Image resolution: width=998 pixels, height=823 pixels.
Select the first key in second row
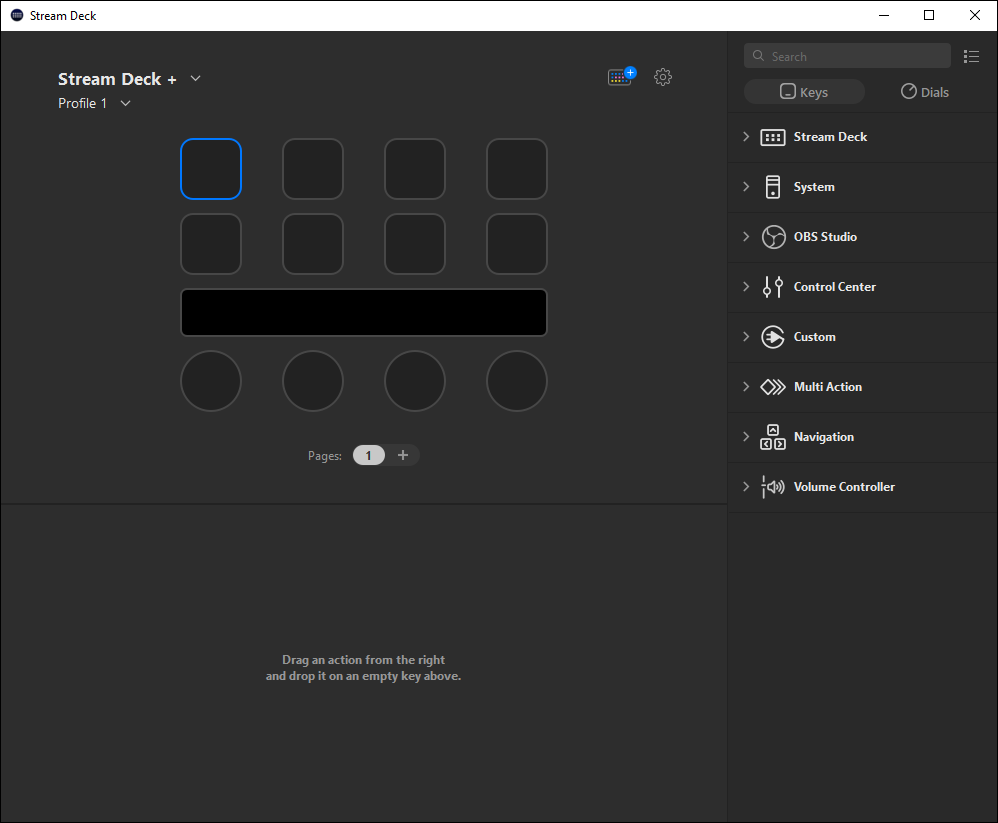pyautogui.click(x=211, y=244)
